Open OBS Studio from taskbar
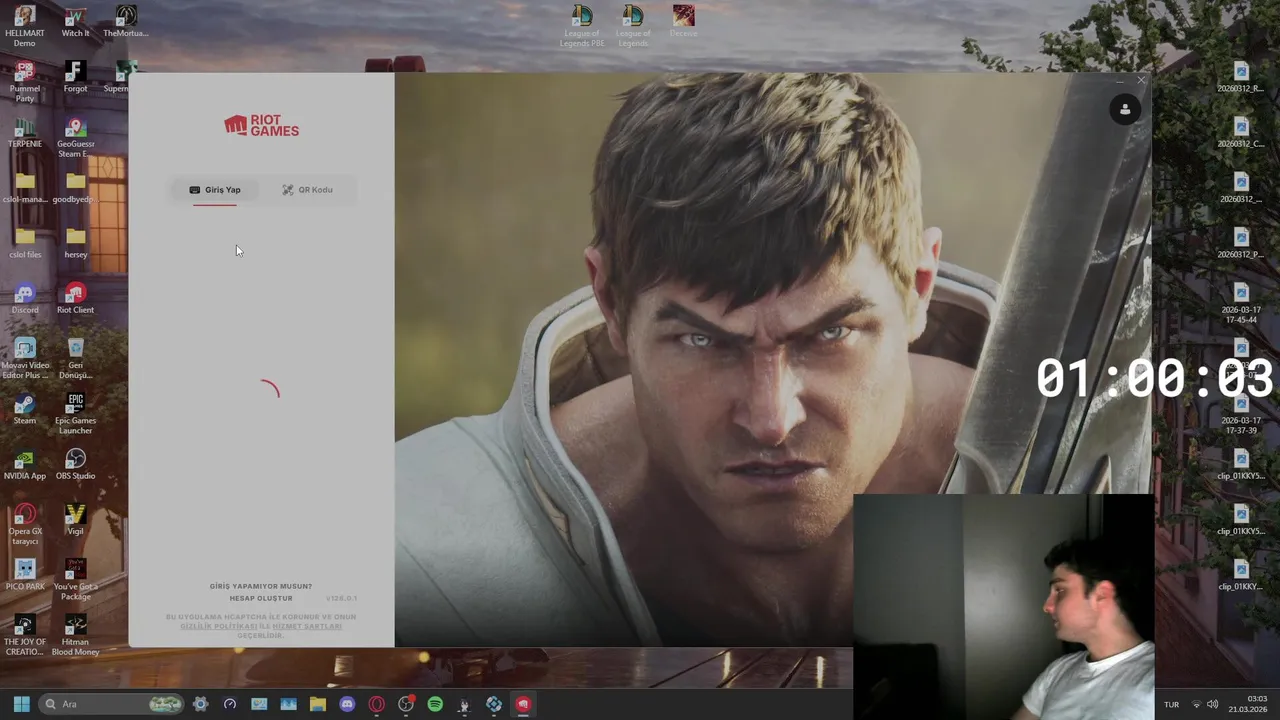This screenshot has height=720, width=1280. point(406,704)
